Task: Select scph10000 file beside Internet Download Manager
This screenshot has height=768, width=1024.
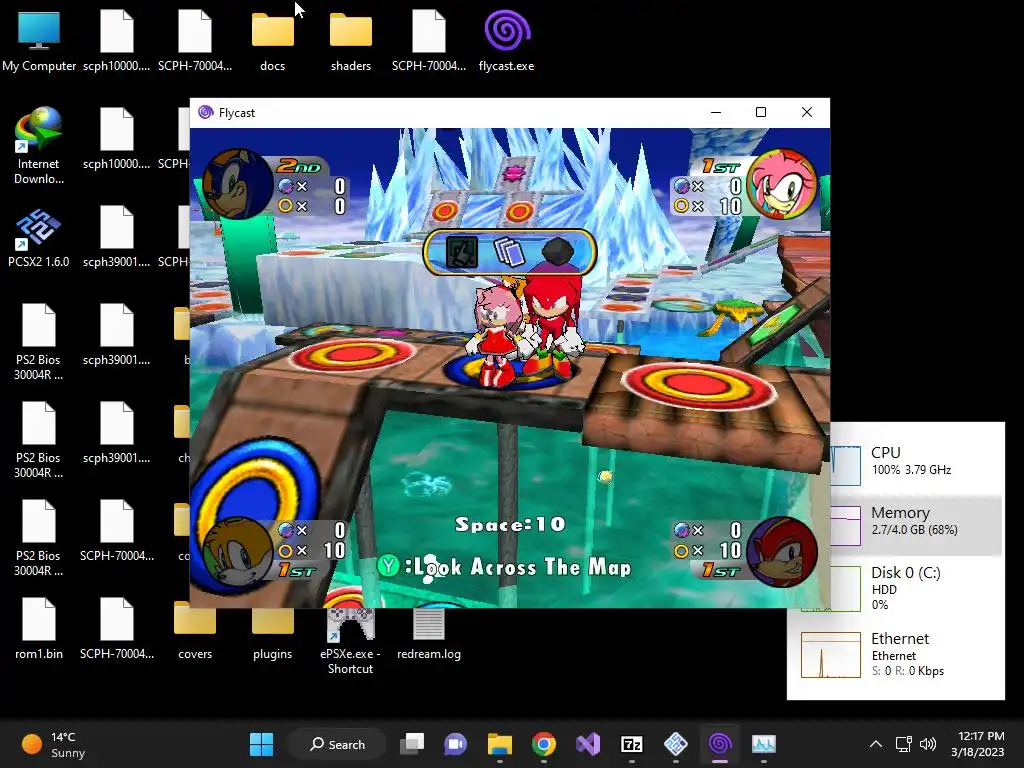Action: 117,140
